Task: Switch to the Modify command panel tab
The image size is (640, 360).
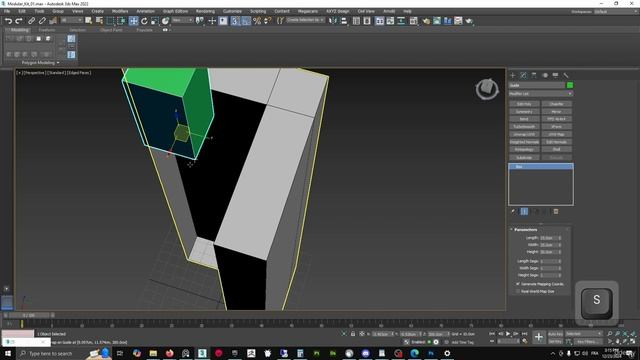Action: (523, 75)
